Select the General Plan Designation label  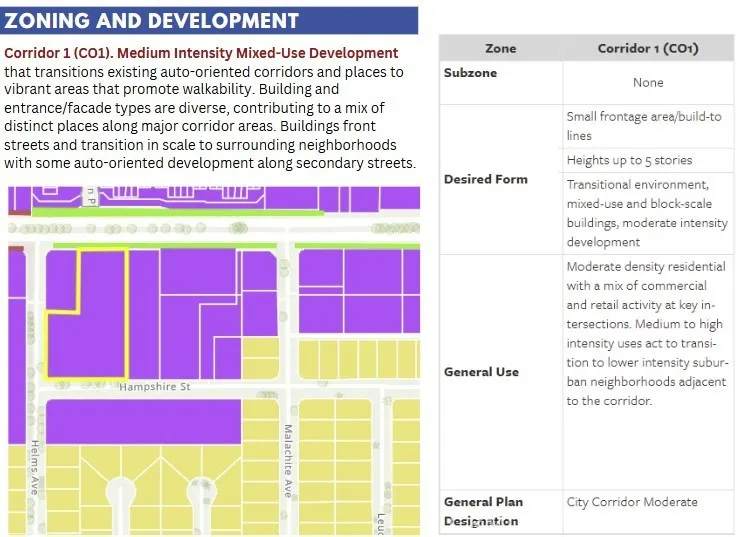click(484, 511)
